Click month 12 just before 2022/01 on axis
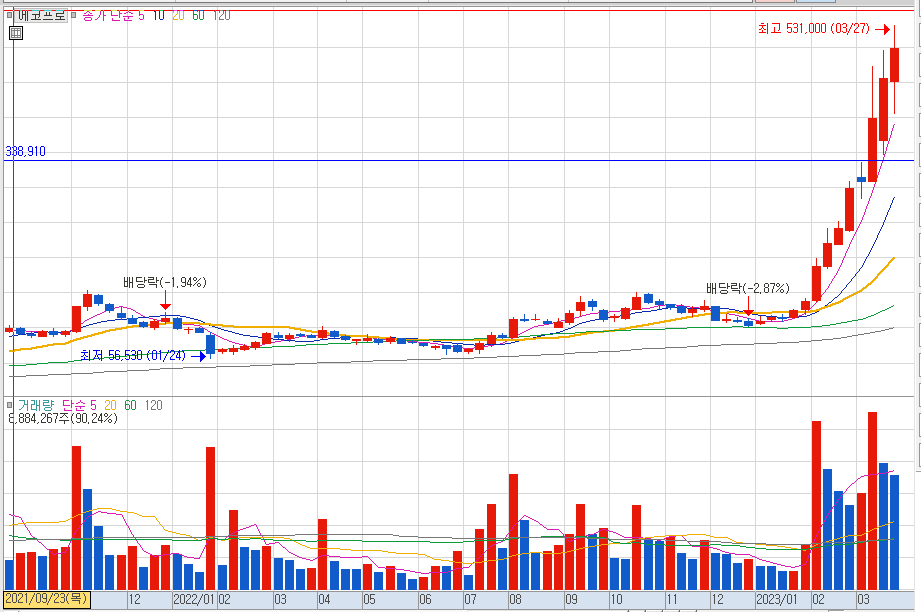The image size is (921, 612). pyautogui.click(x=135, y=600)
